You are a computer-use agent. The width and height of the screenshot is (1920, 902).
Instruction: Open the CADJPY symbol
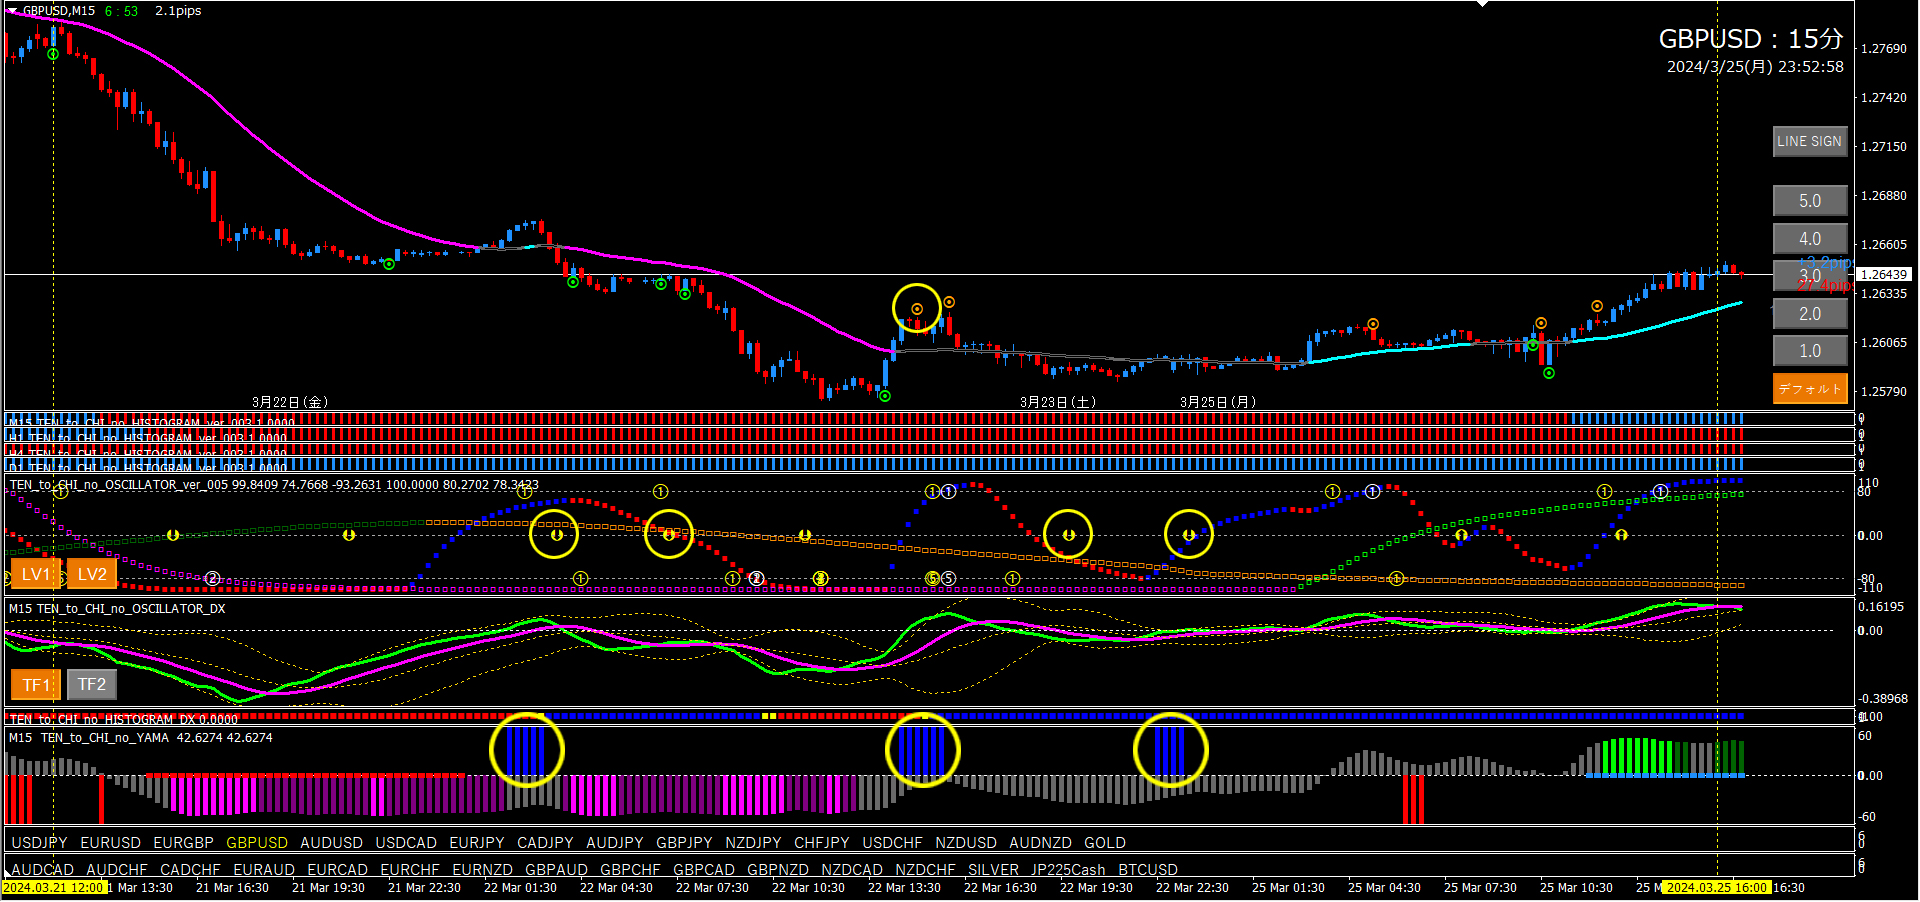(x=545, y=843)
